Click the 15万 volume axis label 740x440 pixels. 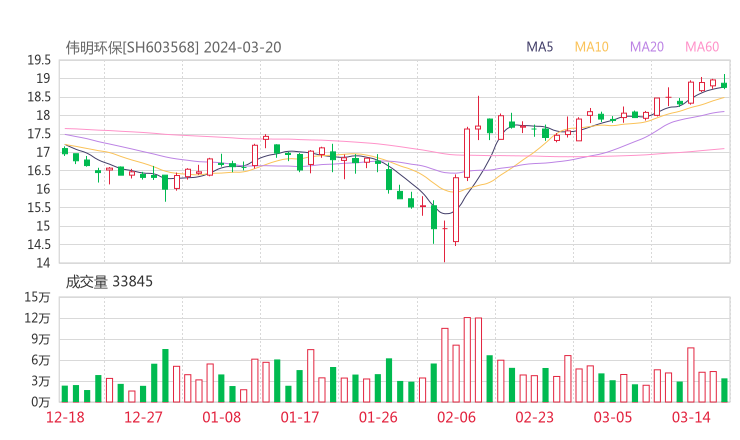pos(37,297)
